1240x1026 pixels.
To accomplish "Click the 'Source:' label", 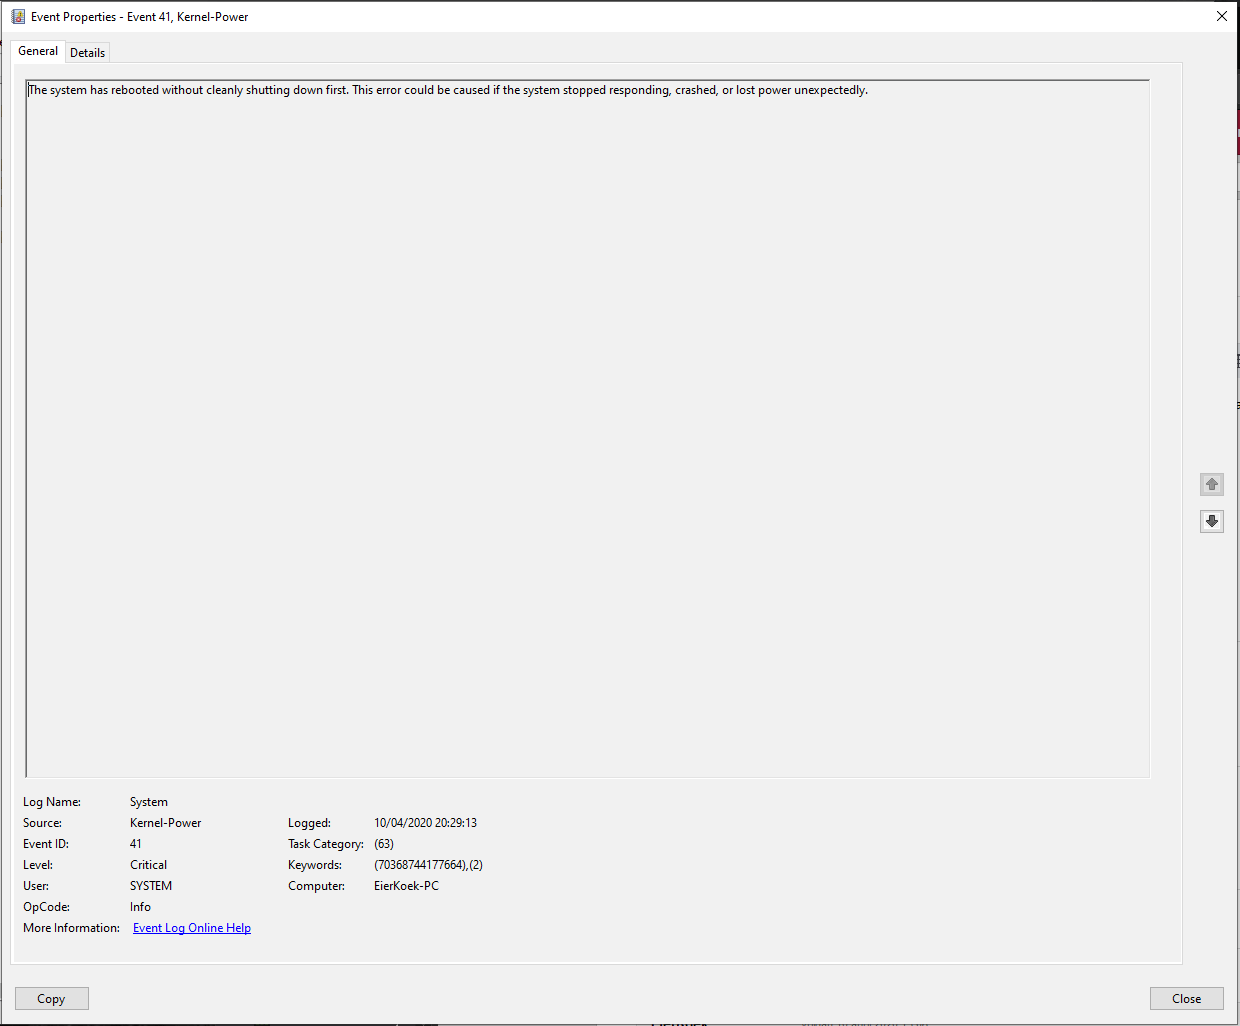I will (42, 823).
